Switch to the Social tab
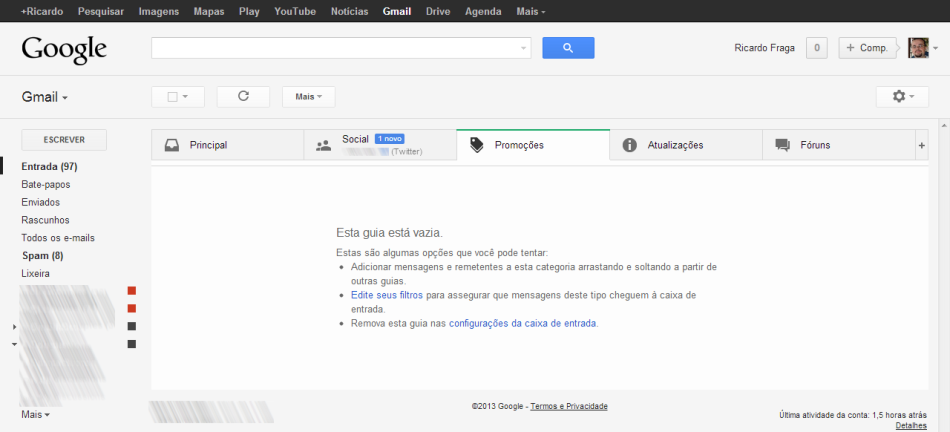950x432 pixels. point(380,145)
